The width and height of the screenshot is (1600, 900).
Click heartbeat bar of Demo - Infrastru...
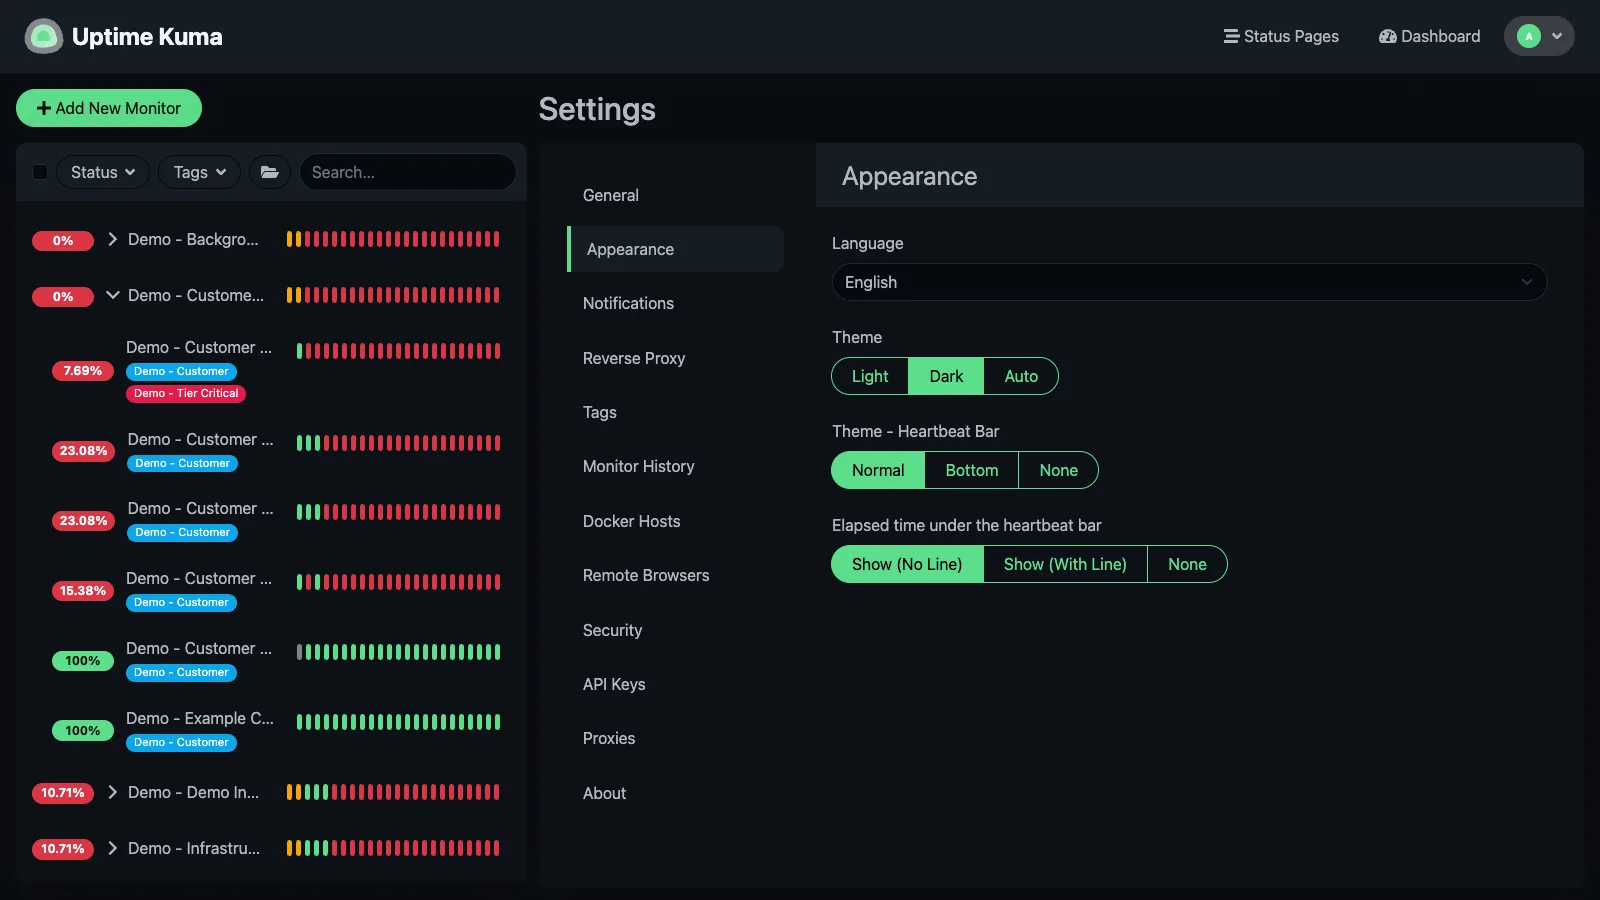[x=393, y=848]
